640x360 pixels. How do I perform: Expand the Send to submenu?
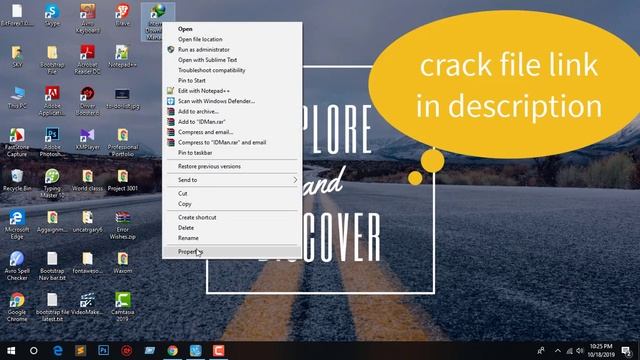232,180
